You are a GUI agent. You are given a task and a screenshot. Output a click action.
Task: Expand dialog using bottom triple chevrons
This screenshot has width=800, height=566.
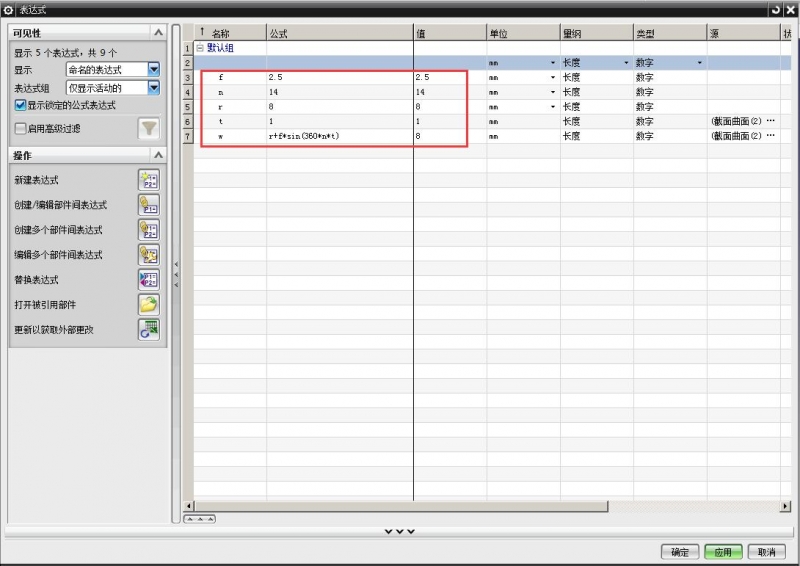[399, 531]
